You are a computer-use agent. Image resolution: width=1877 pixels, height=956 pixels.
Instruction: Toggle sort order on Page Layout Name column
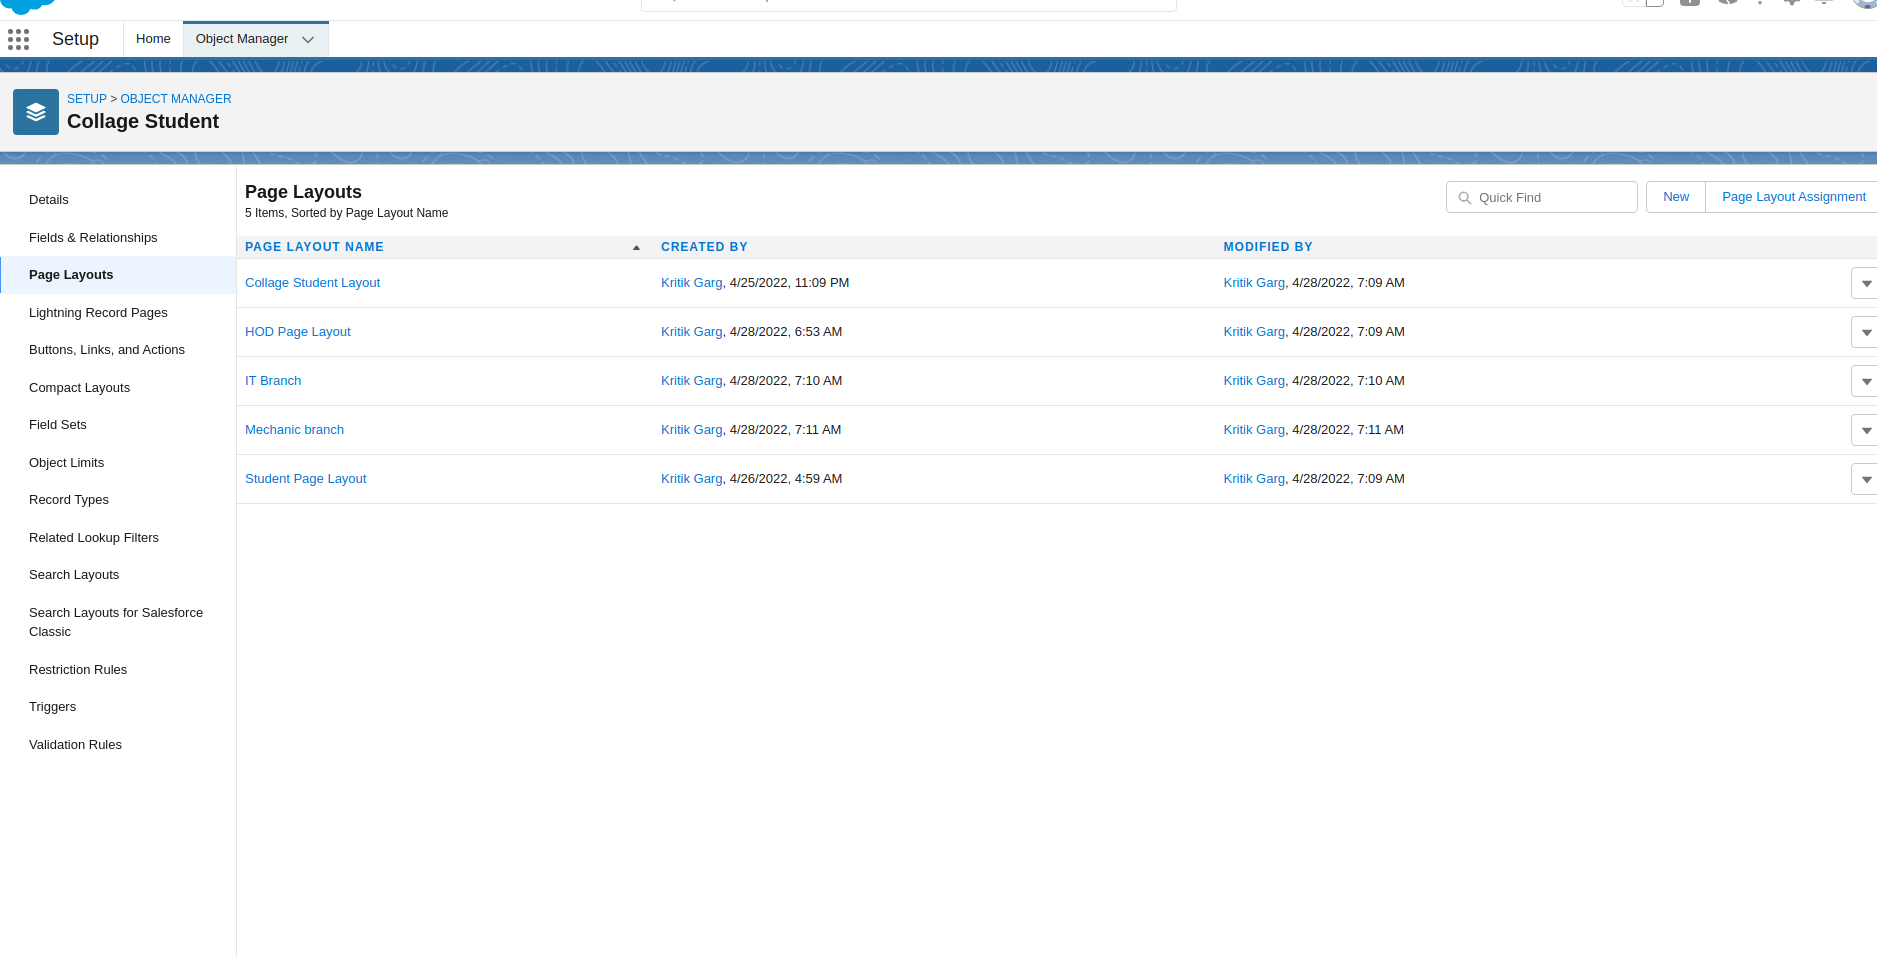pos(636,246)
